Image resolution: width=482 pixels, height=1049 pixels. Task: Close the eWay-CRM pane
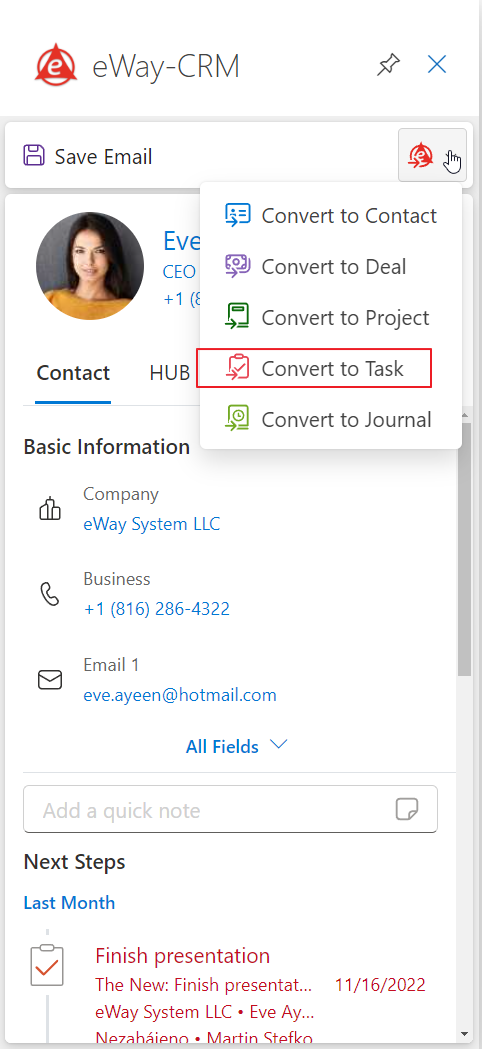[437, 65]
